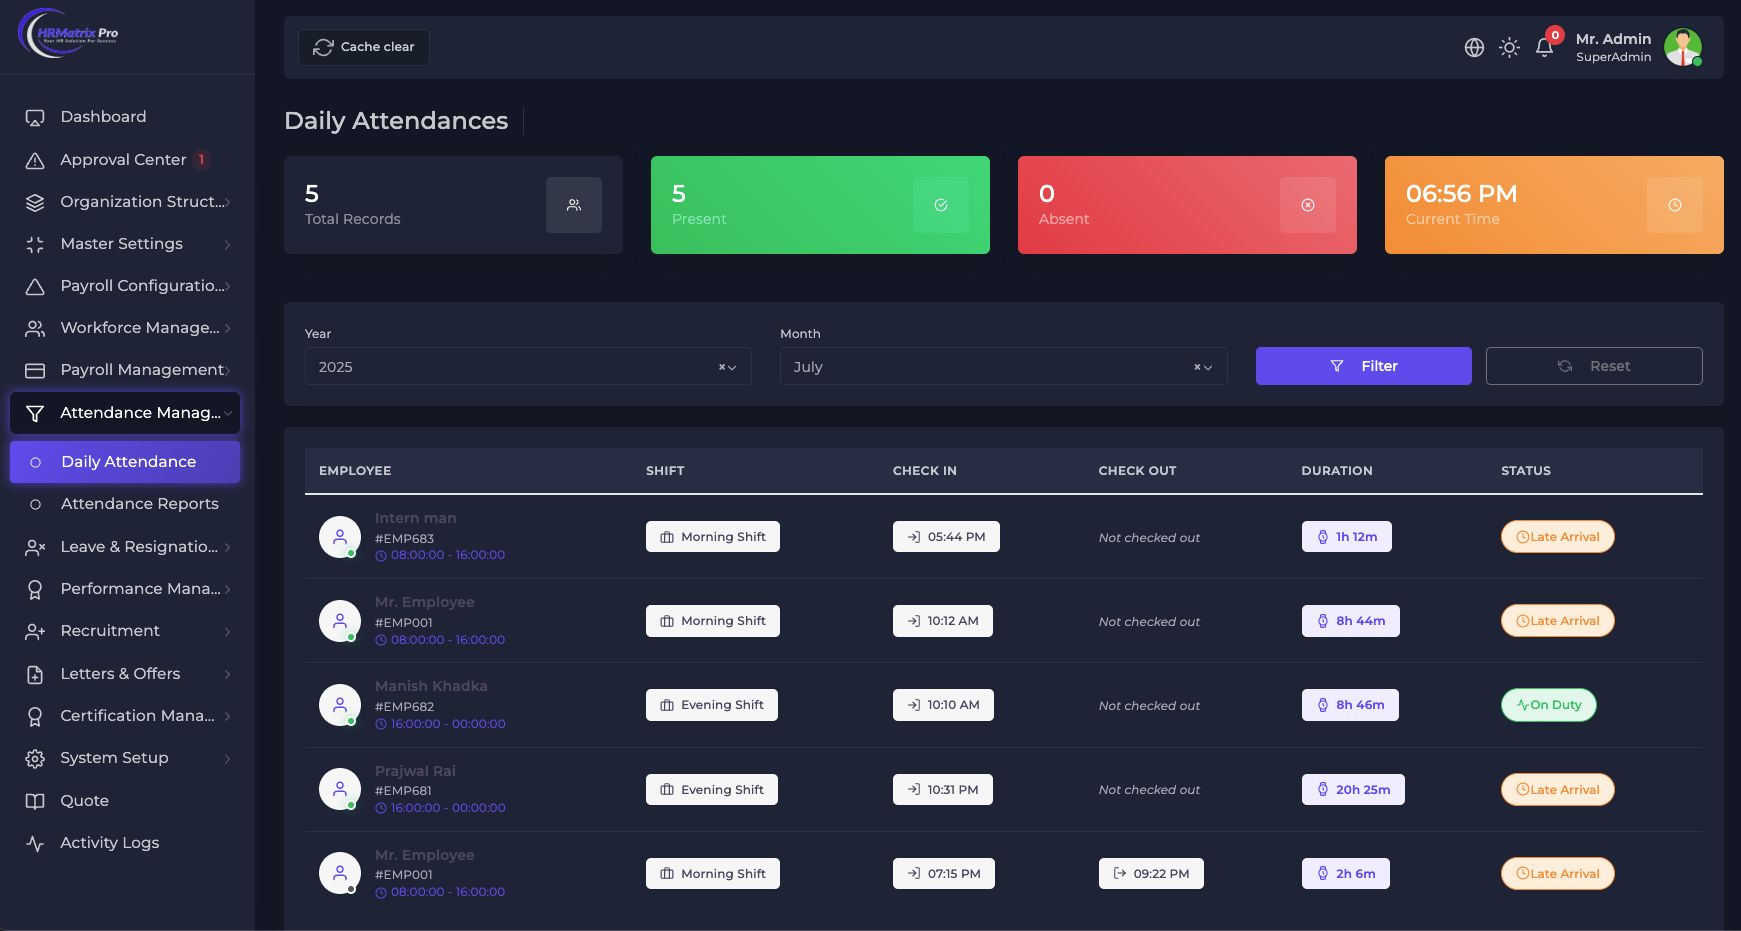Click the 10:12 AM check-in badge

(943, 621)
